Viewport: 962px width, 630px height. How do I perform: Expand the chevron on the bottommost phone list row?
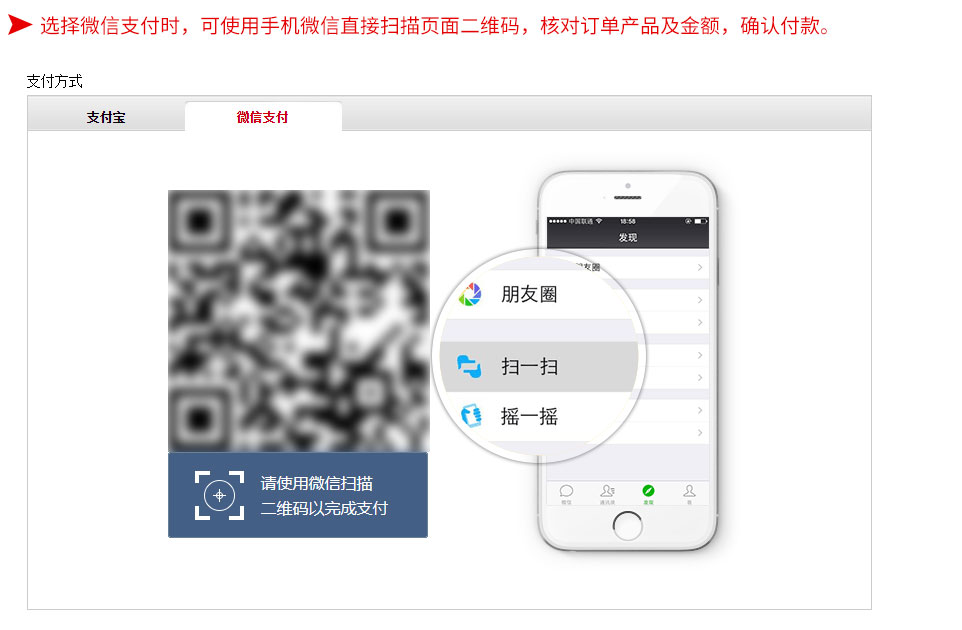tap(699, 432)
